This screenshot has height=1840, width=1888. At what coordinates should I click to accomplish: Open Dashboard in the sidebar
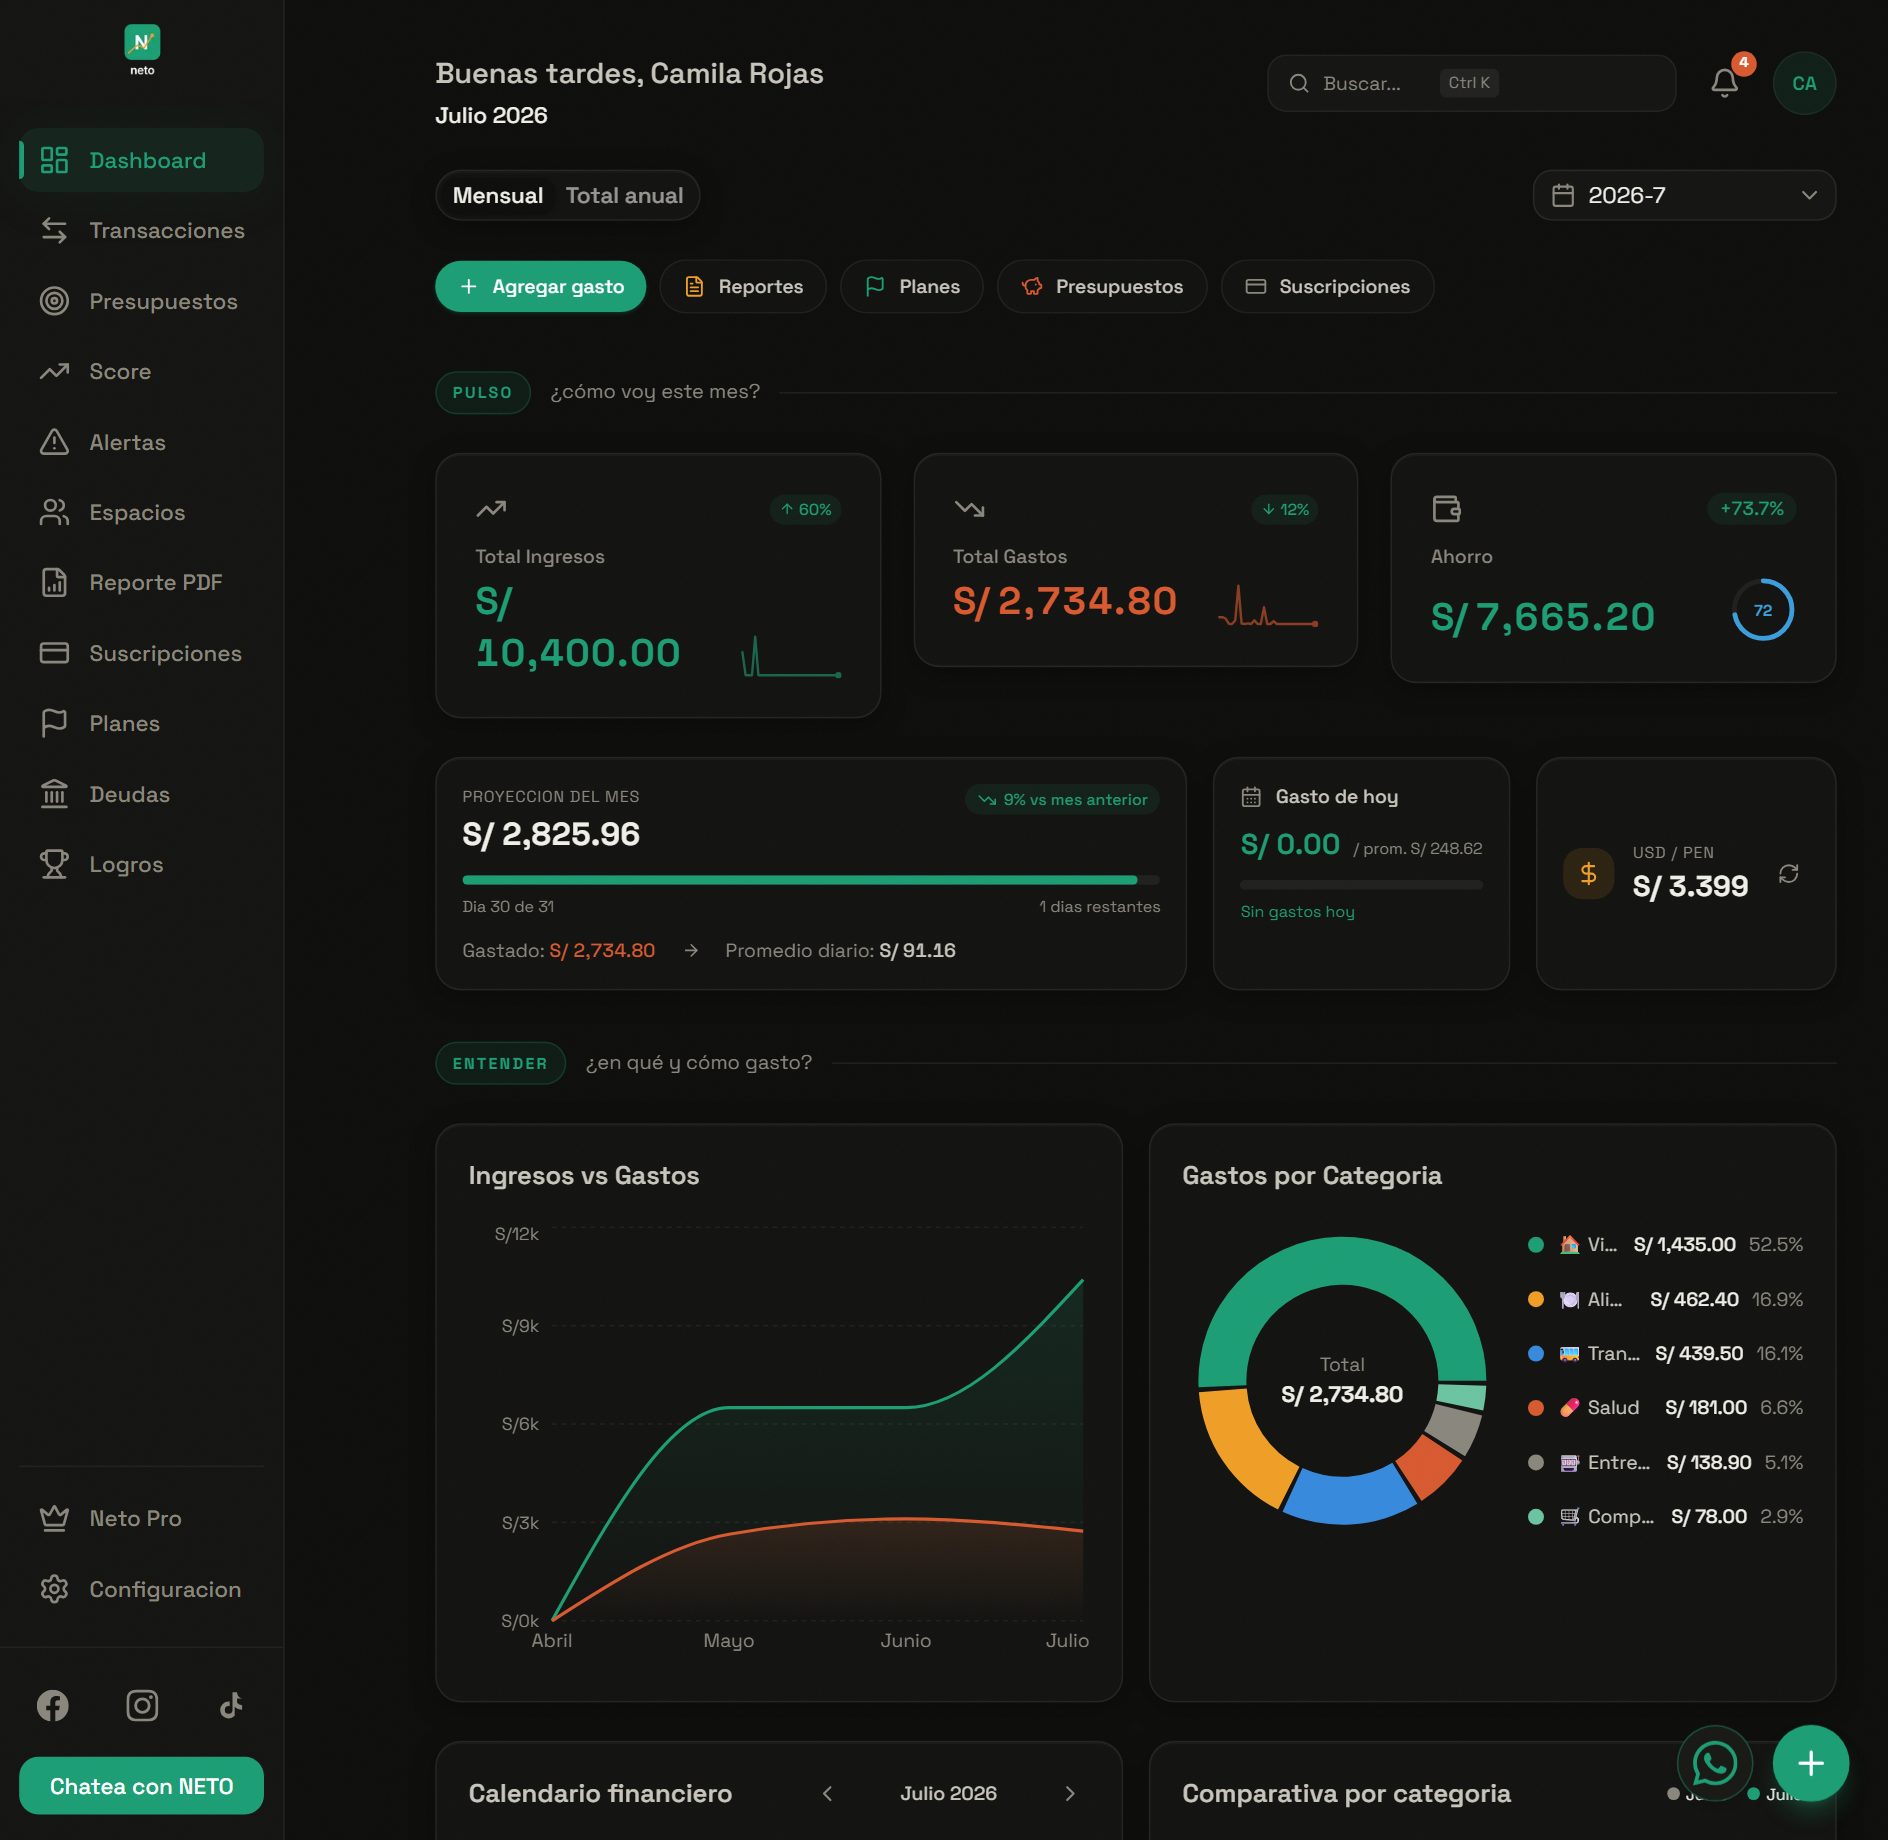coord(142,160)
